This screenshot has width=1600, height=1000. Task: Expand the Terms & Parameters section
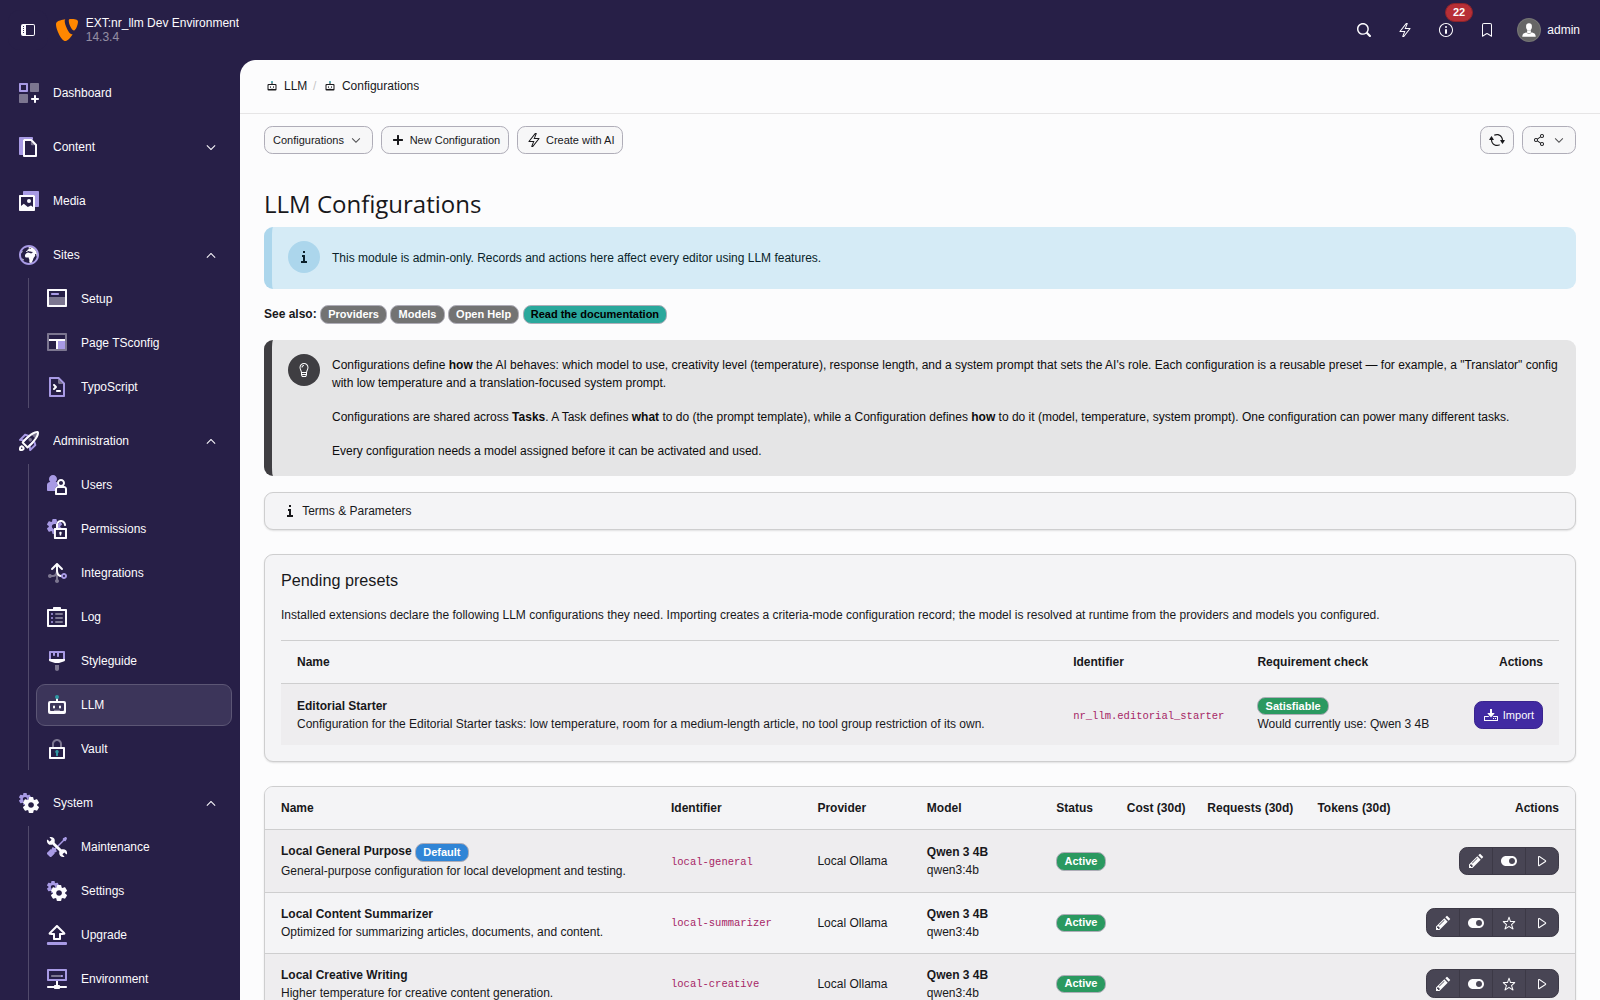pyautogui.click(x=920, y=511)
